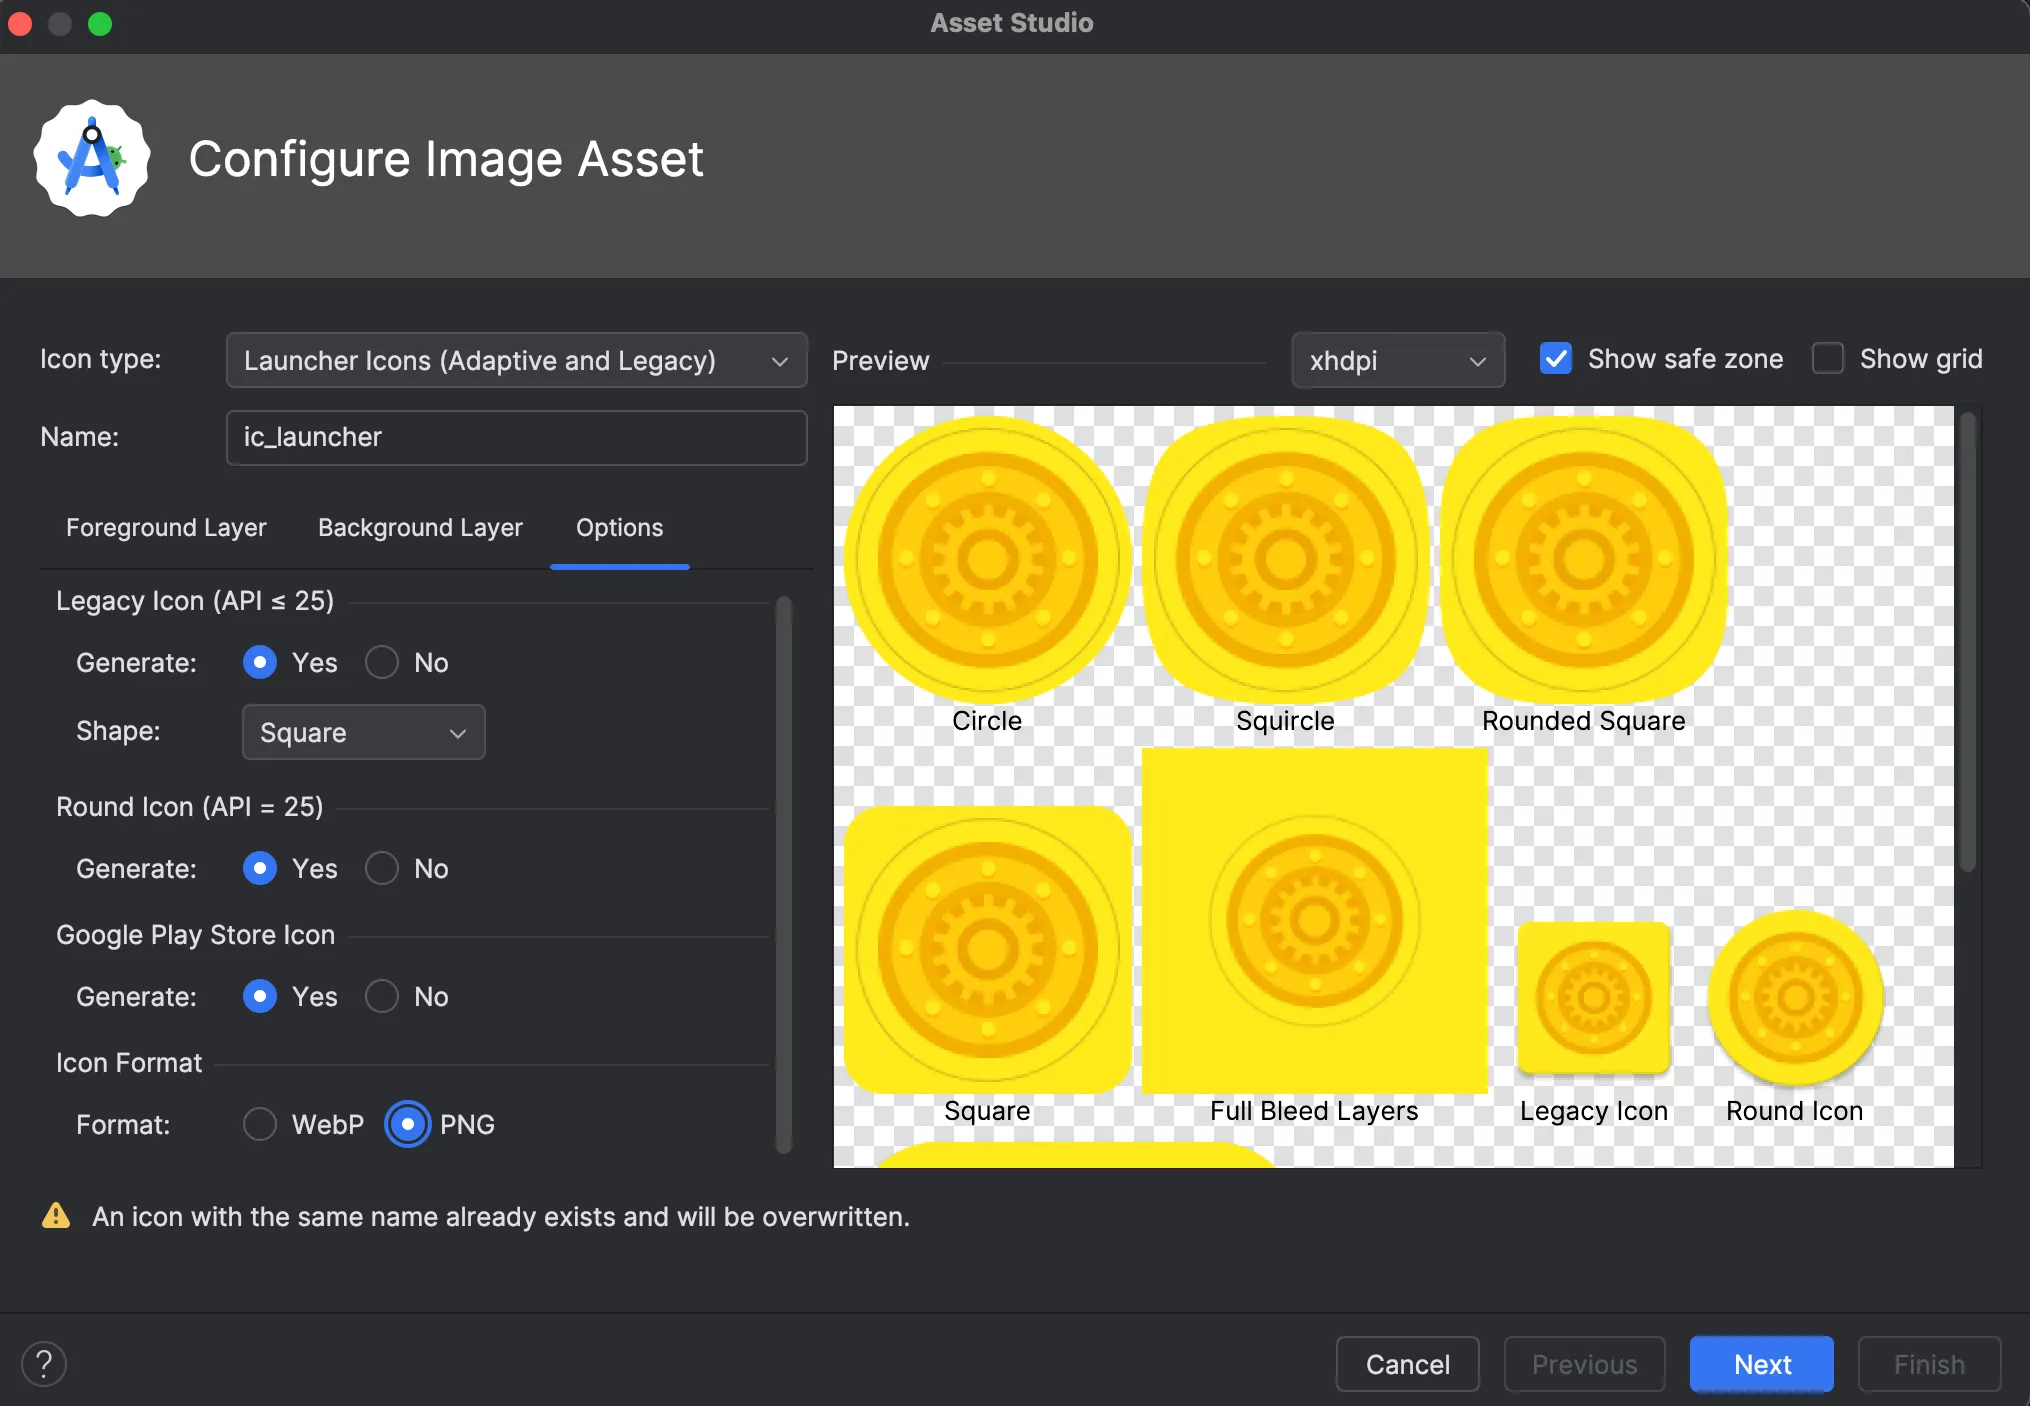Enable the Show grid checkbox

1828,359
